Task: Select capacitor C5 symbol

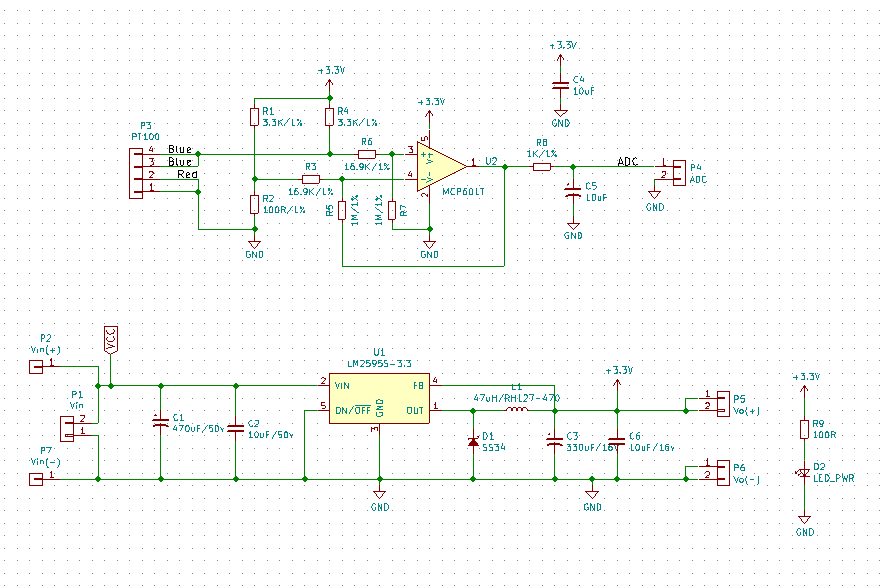Action: (x=572, y=191)
